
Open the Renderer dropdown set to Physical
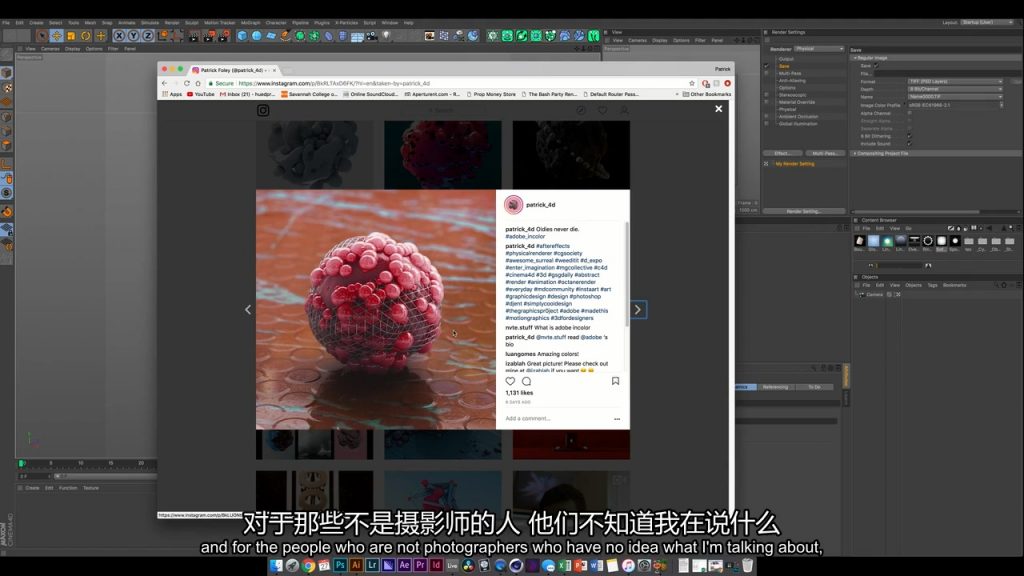pyautogui.click(x=819, y=49)
